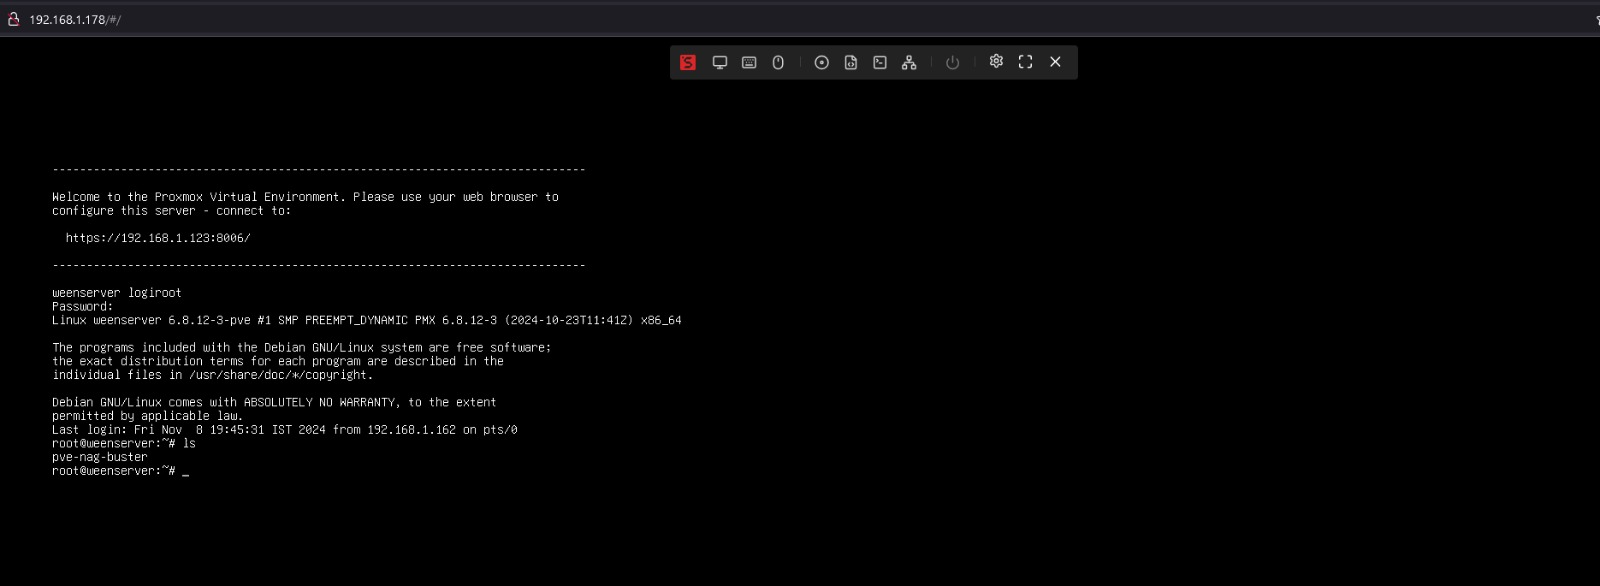Click the 'permitted by applicable law.' line
This screenshot has height=586, width=1600.
(147, 416)
